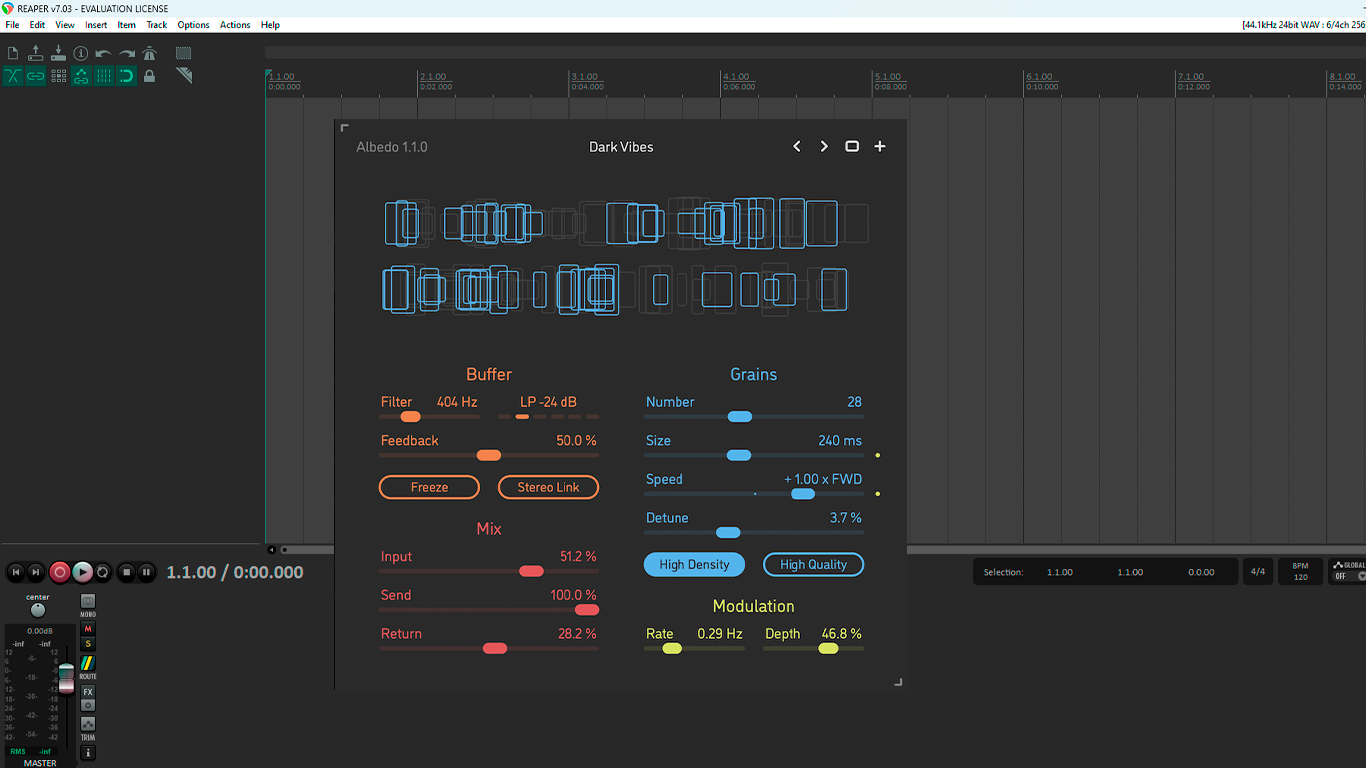Undo the last action
Image resolution: width=1366 pixels, height=768 pixels.
click(104, 53)
